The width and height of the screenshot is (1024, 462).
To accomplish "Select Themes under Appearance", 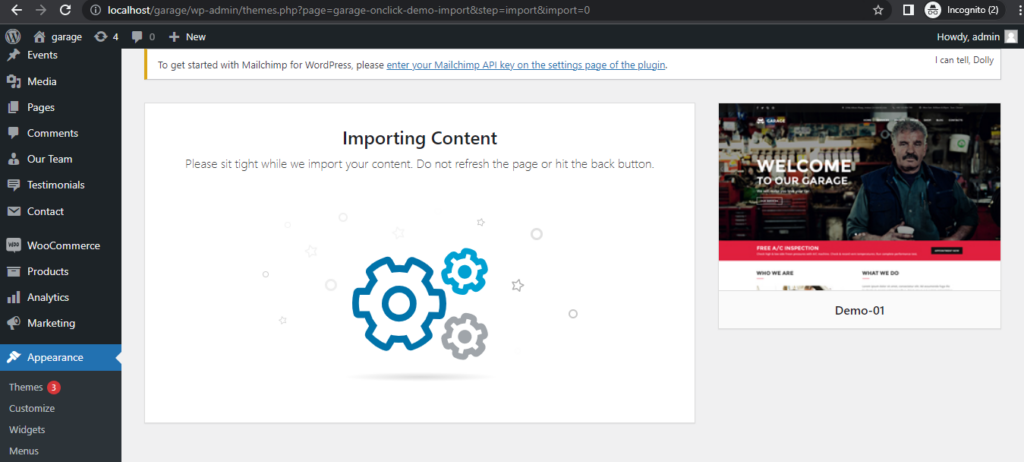I will (x=26, y=387).
